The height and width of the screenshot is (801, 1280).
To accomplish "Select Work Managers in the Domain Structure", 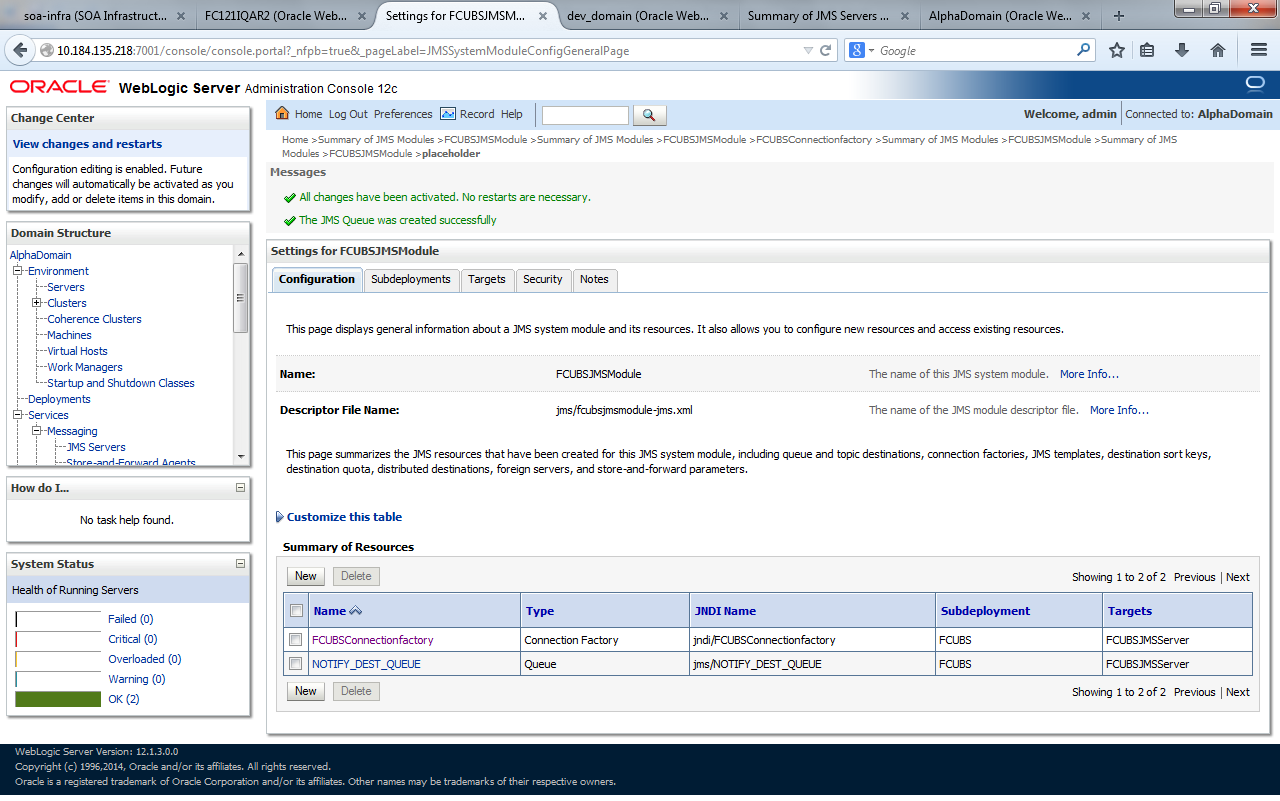I will click(x=85, y=367).
